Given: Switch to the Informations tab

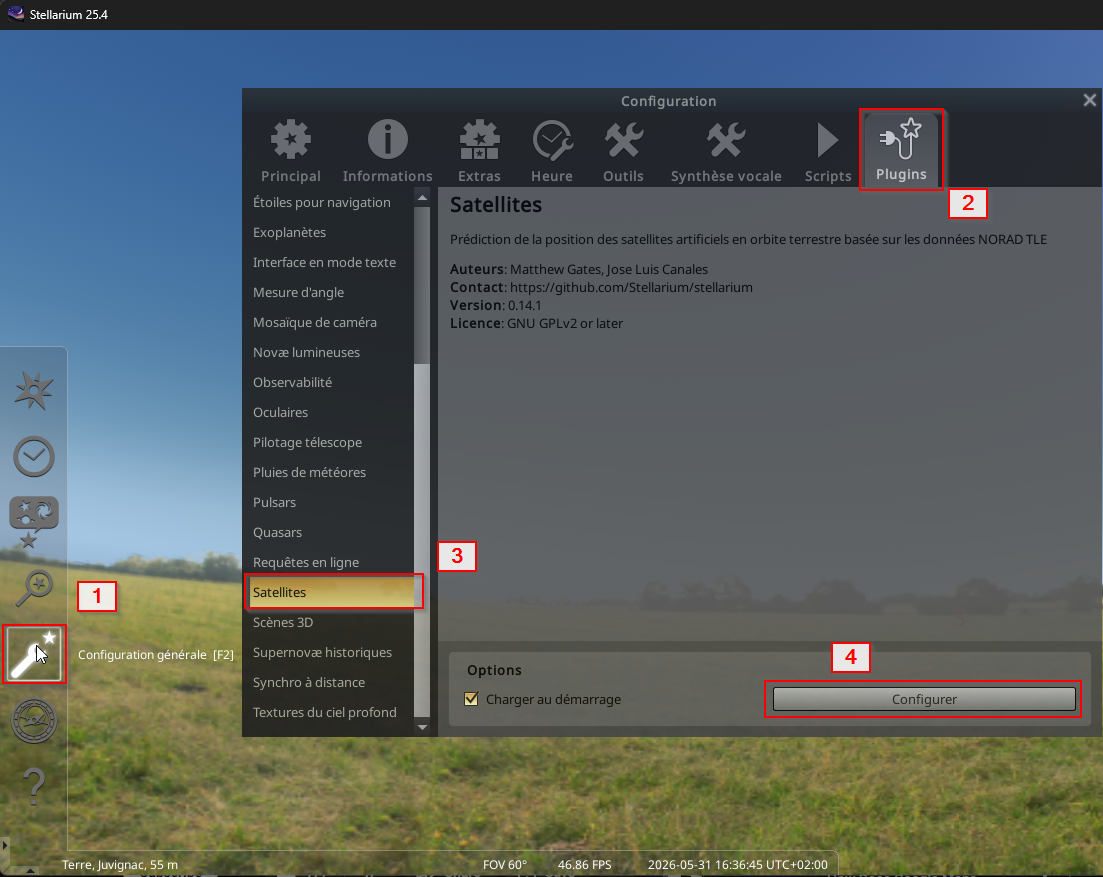Looking at the screenshot, I should (x=388, y=151).
